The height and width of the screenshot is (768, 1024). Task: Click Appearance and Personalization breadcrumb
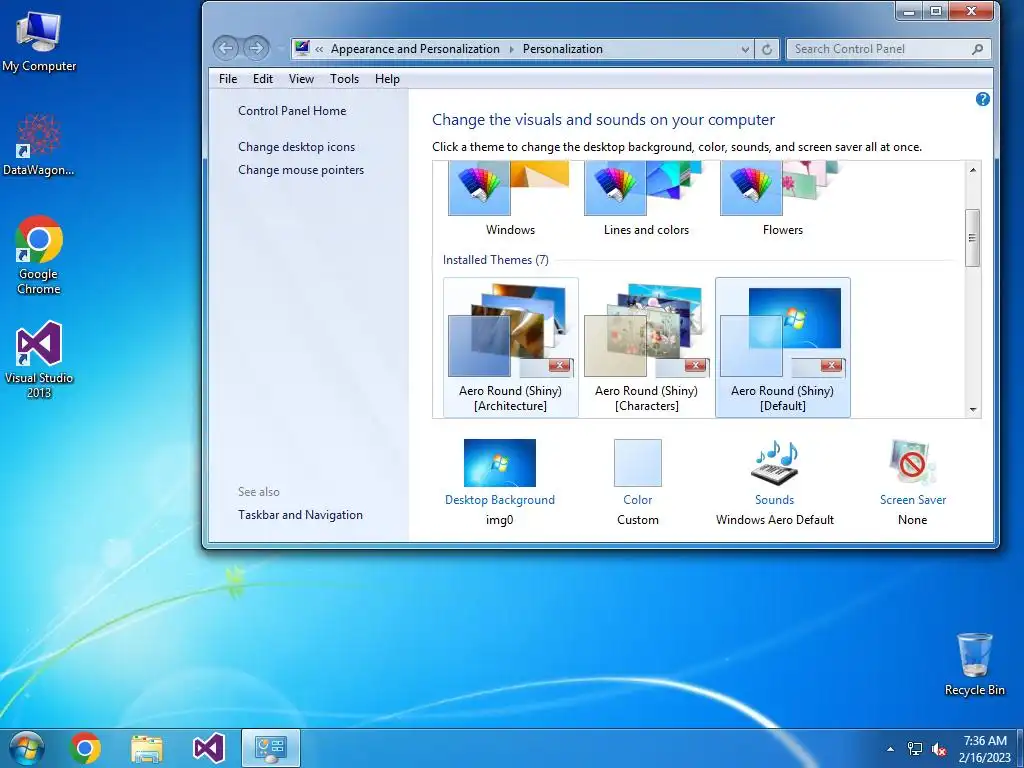(x=415, y=49)
